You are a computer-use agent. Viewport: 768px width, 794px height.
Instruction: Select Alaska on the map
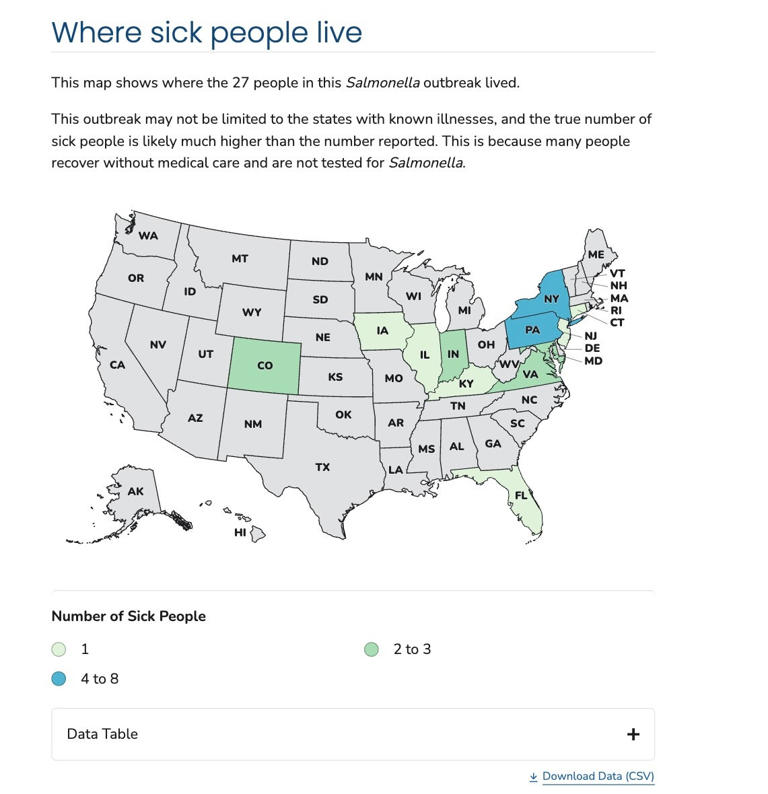135,491
